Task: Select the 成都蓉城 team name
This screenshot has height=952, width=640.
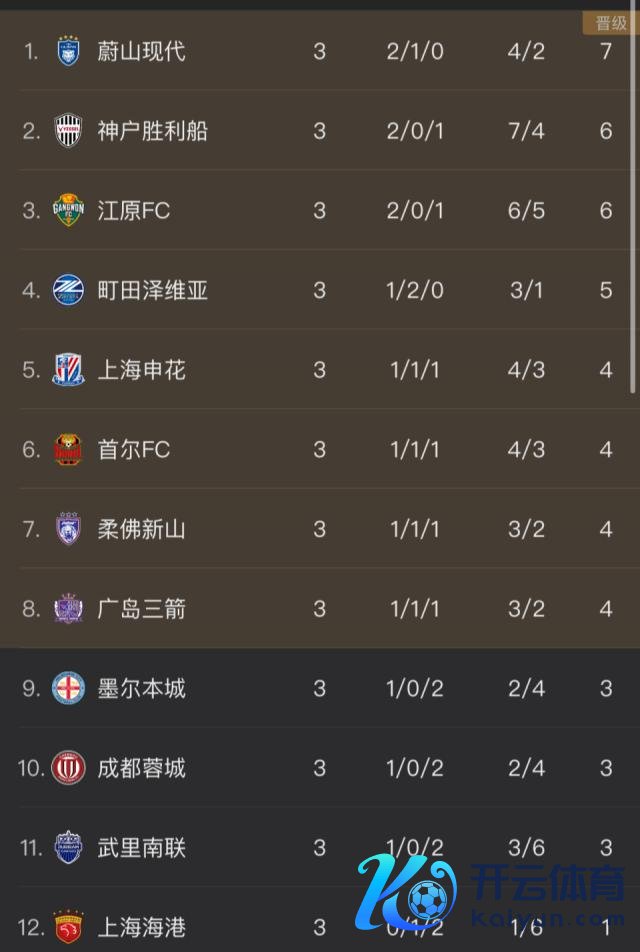Action: tap(141, 768)
